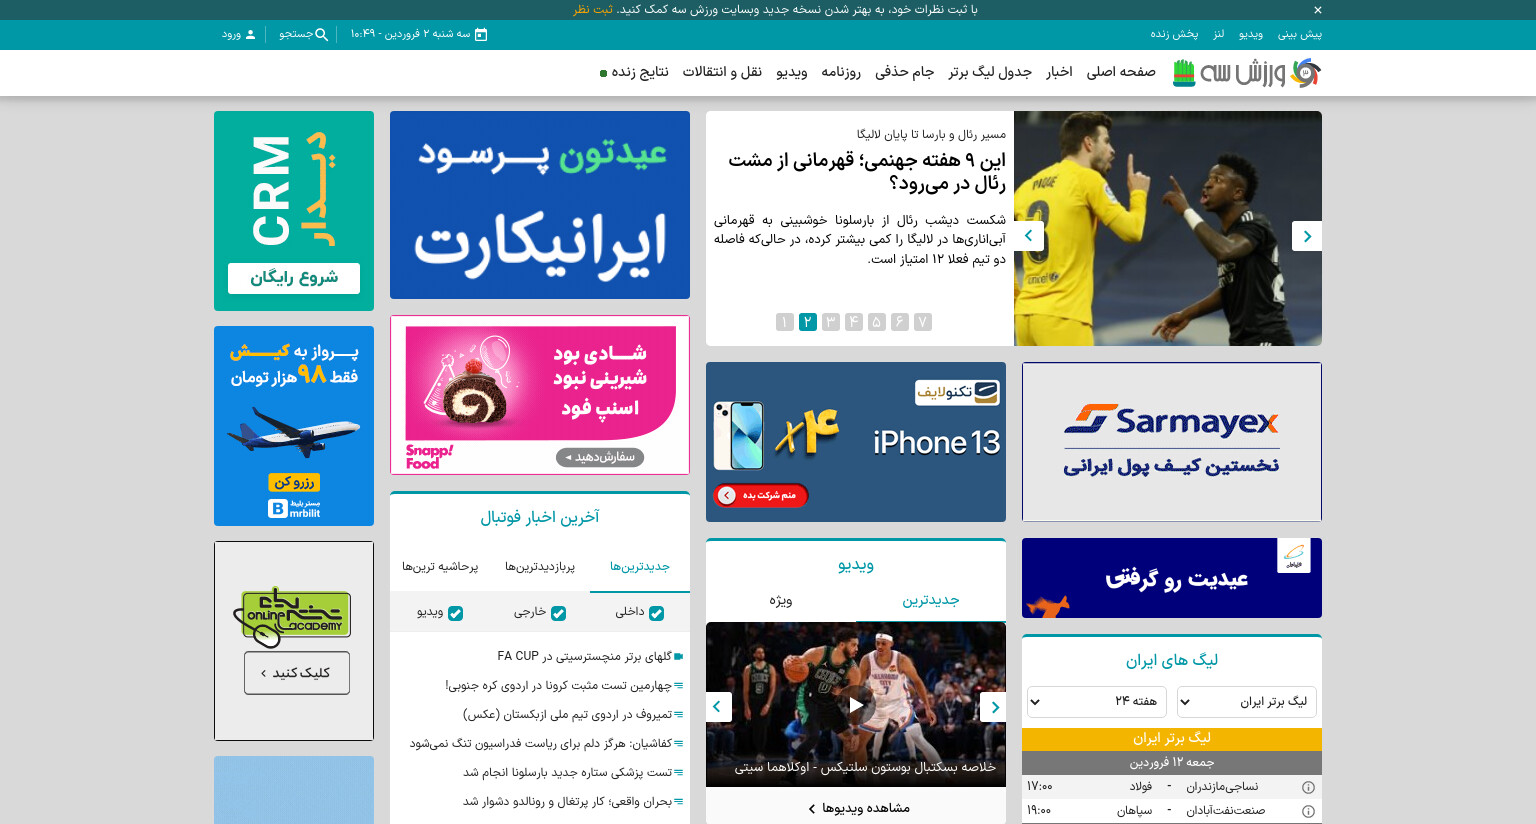This screenshot has height=824, width=1536.
Task: Click منم شرکت بده iPhone ad button
Action: [x=762, y=495]
